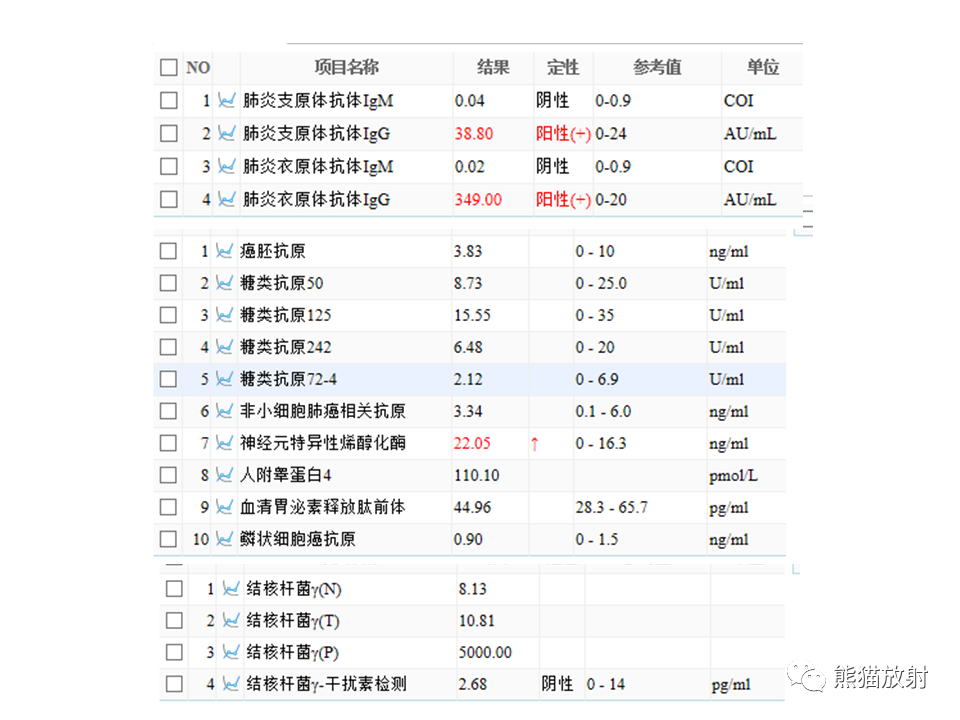The height and width of the screenshot is (720, 960).
Task: Check the box for 肺炎支原体抗体IgG row
Action: tap(168, 133)
